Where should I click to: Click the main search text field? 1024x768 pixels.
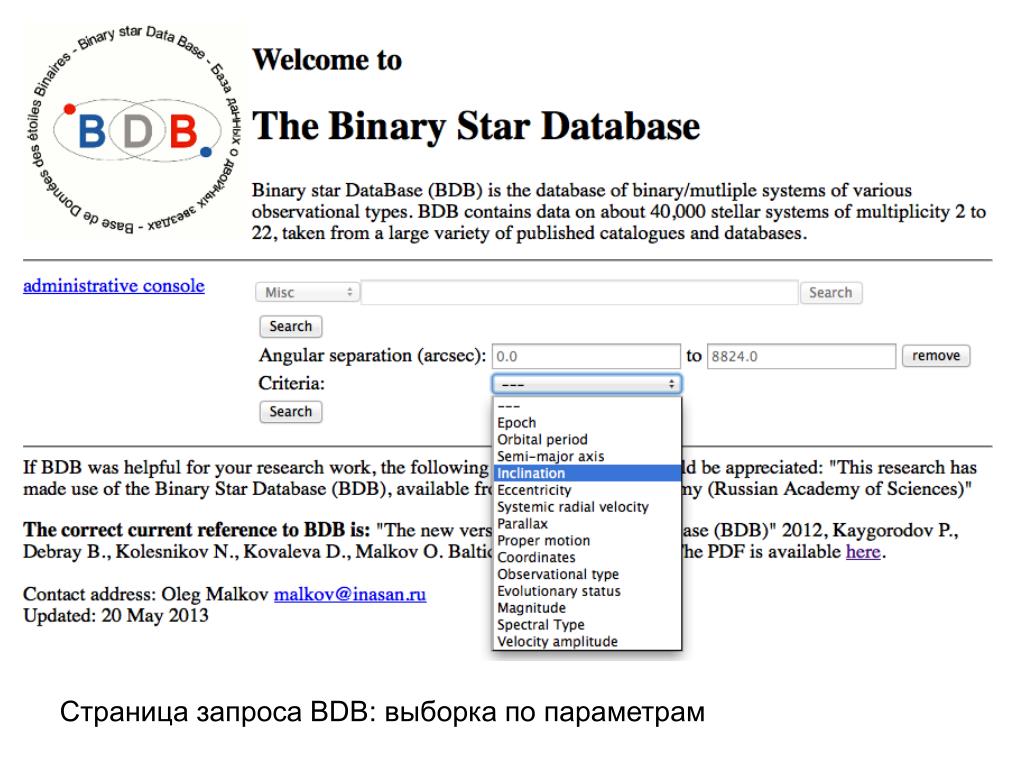pyautogui.click(x=580, y=292)
